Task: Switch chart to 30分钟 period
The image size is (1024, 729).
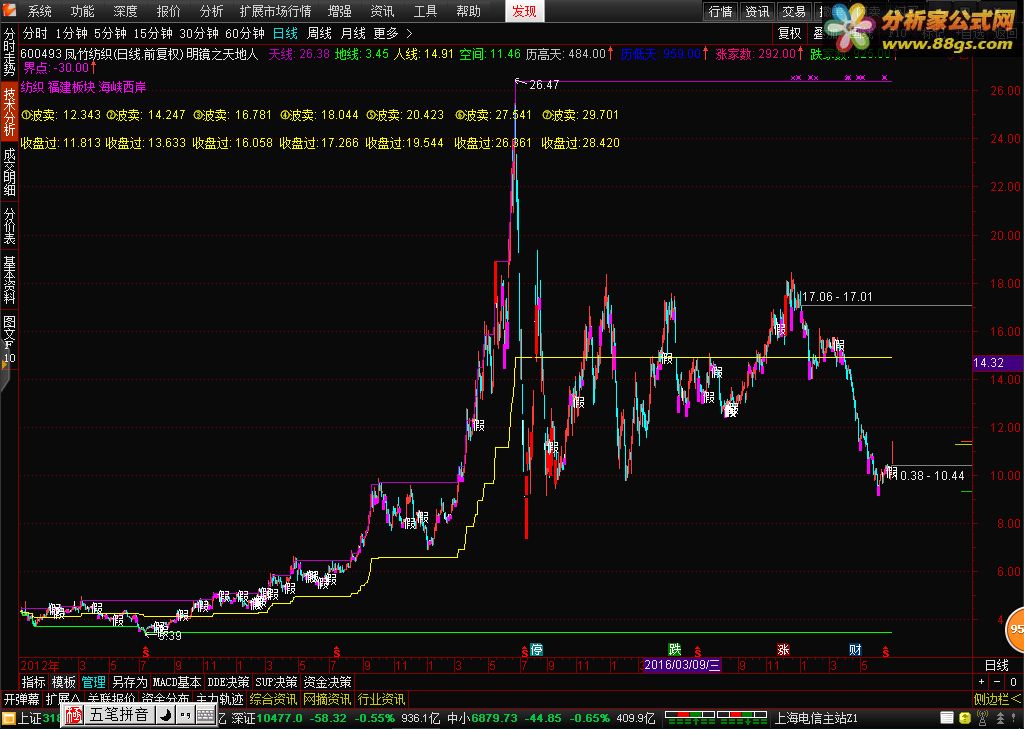Action: click(199, 33)
